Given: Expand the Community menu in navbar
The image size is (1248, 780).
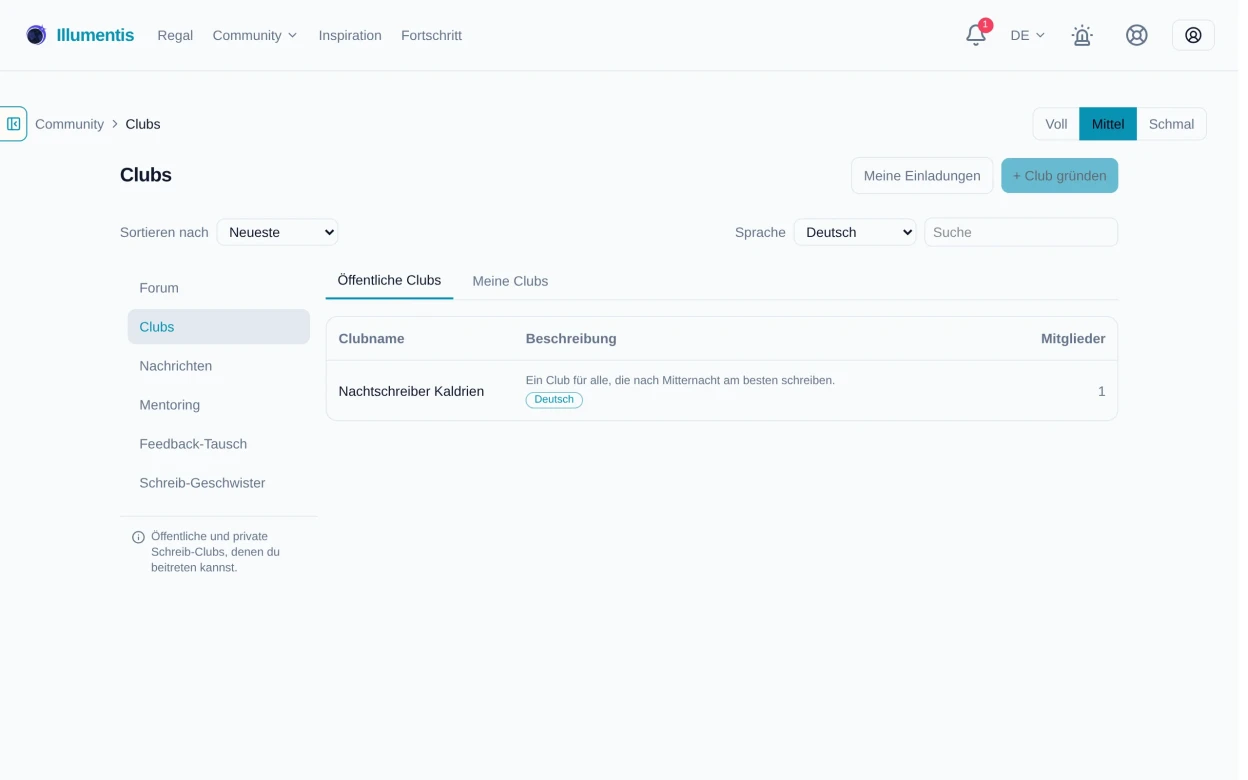Looking at the screenshot, I should 257,35.
